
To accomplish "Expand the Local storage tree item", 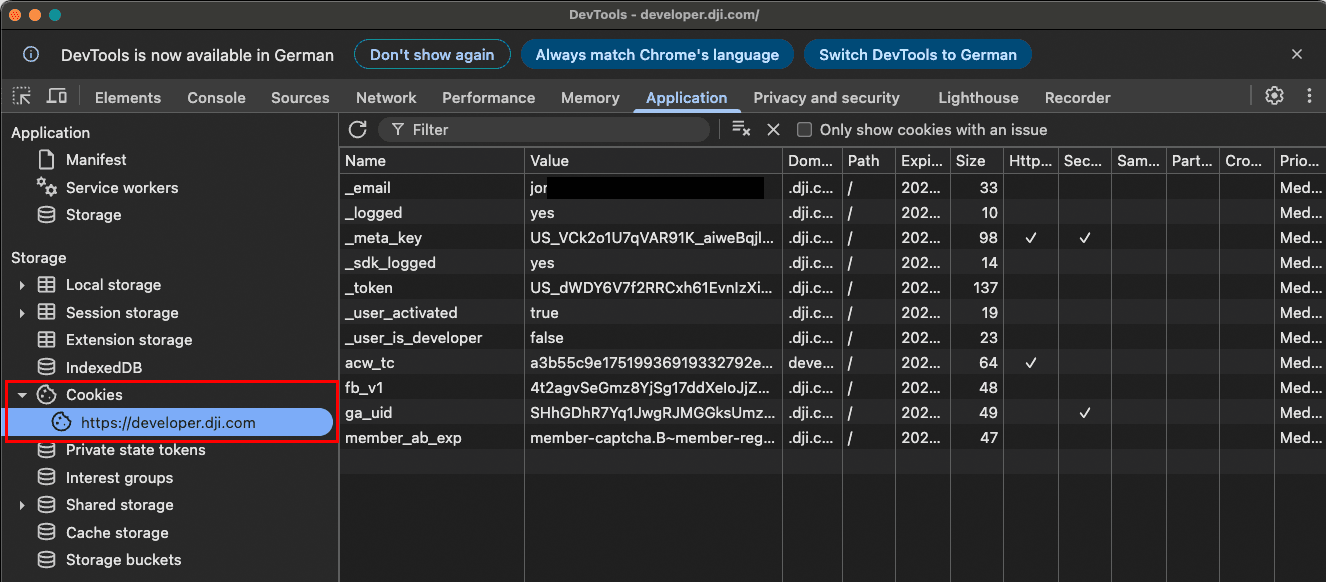I will 22,285.
